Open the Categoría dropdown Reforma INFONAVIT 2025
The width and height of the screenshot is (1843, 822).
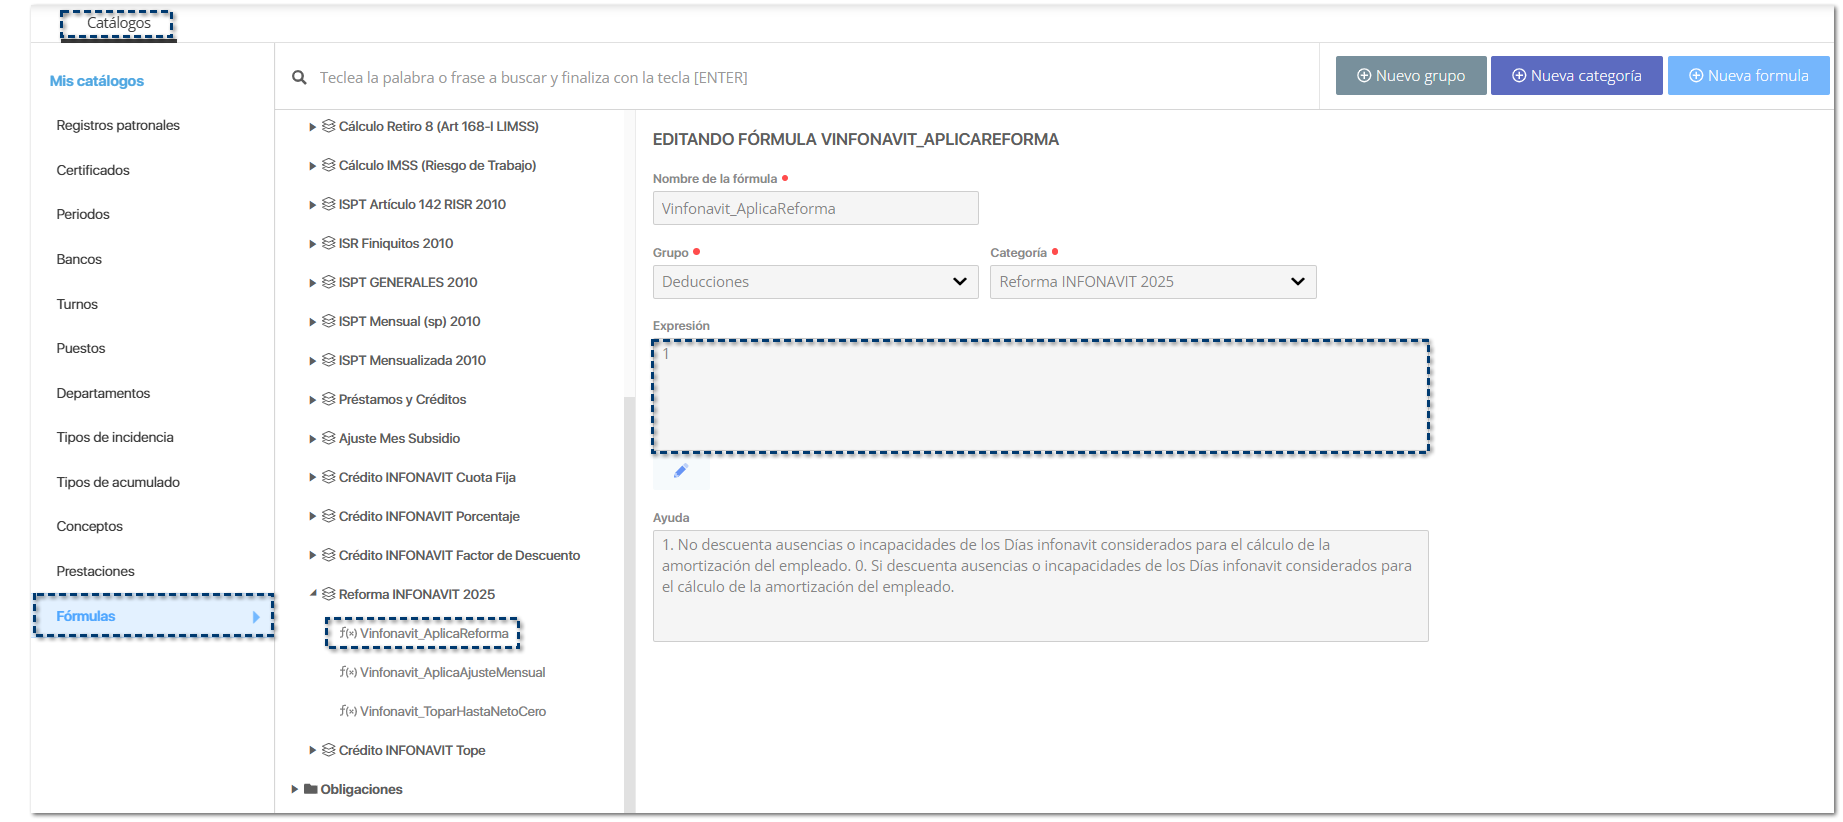point(1152,282)
